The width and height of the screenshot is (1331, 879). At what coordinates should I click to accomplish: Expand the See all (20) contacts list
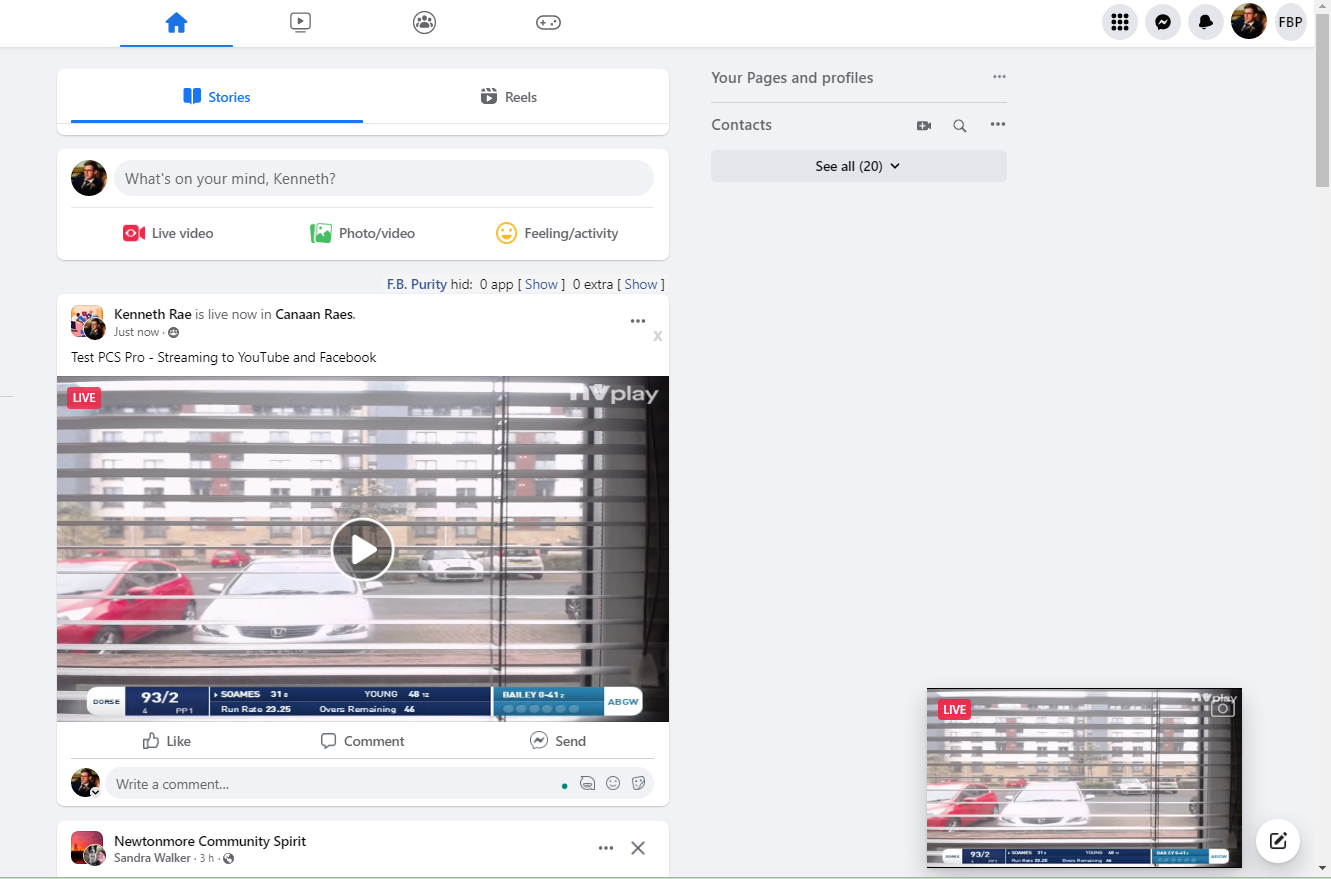click(x=858, y=166)
